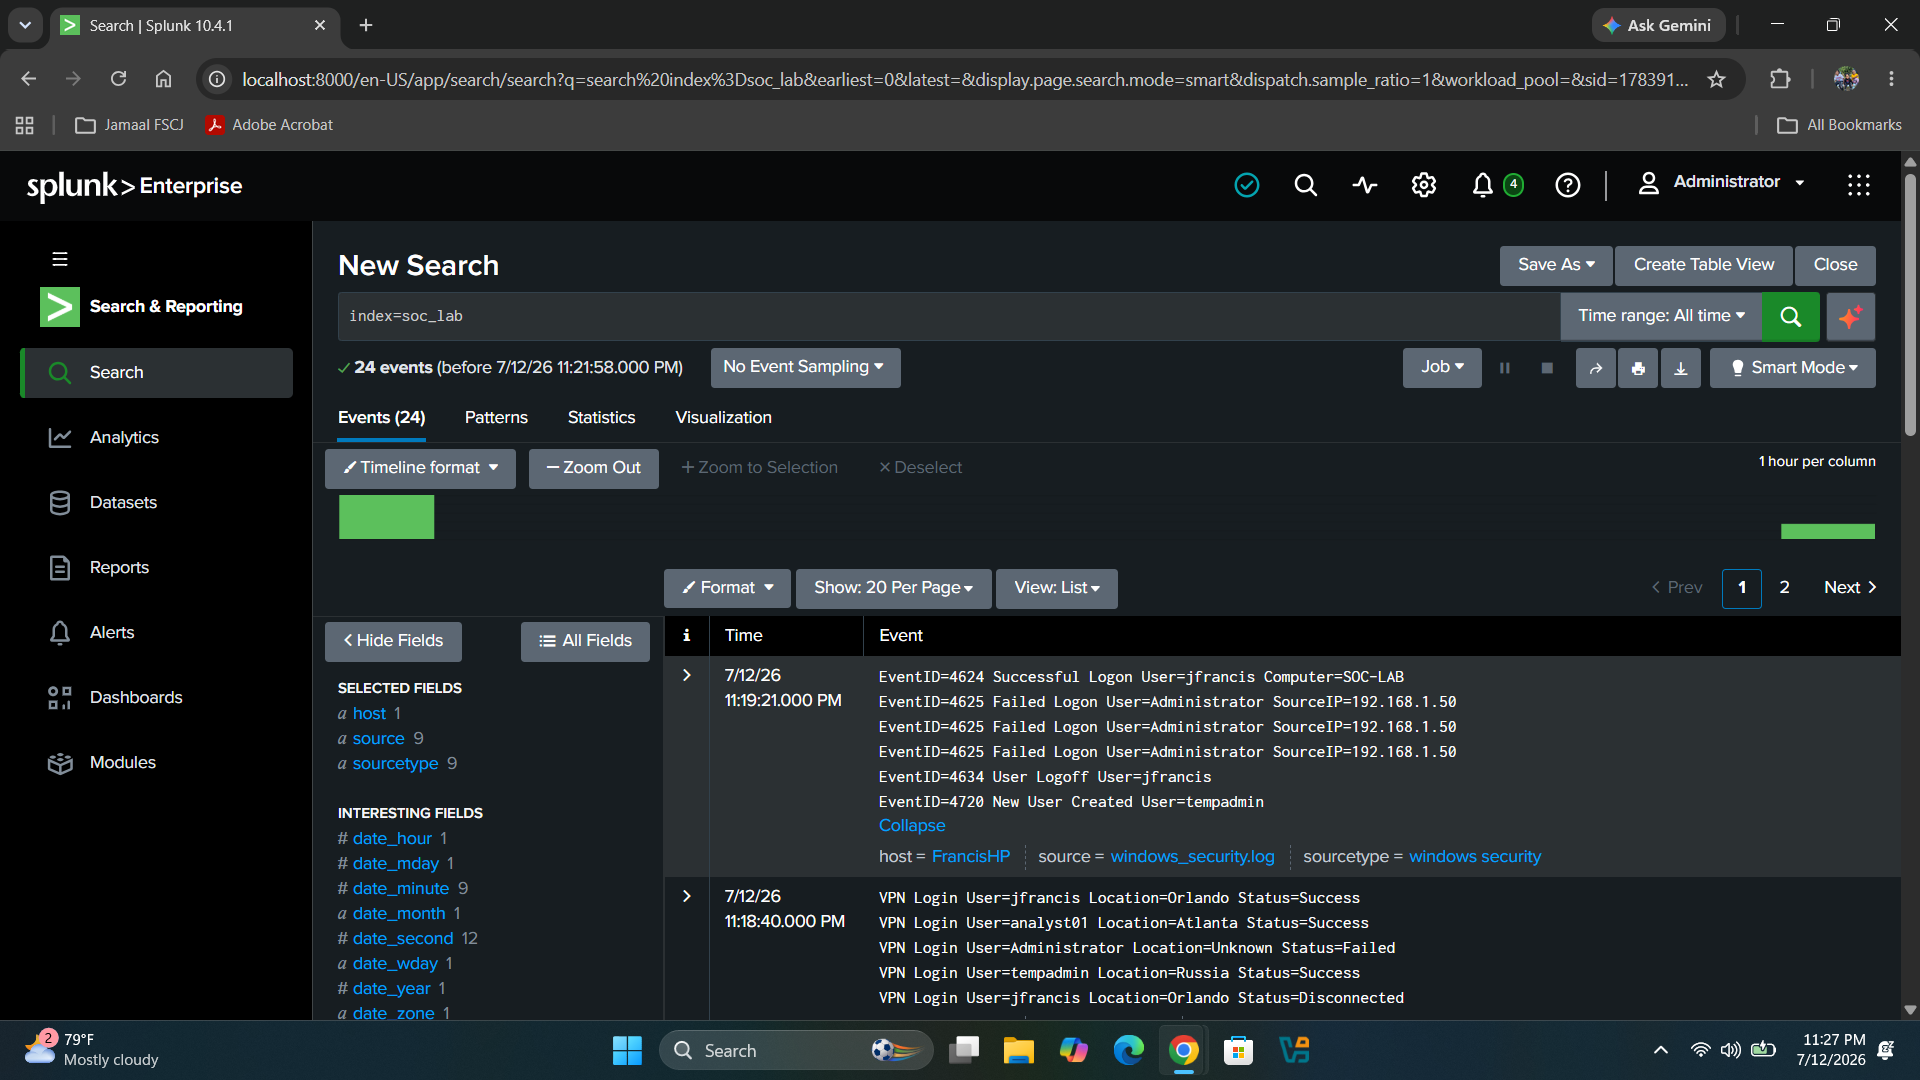The image size is (1920, 1080).
Task: Collapse the sidebar with the hamburger icon
Action: pos(60,259)
